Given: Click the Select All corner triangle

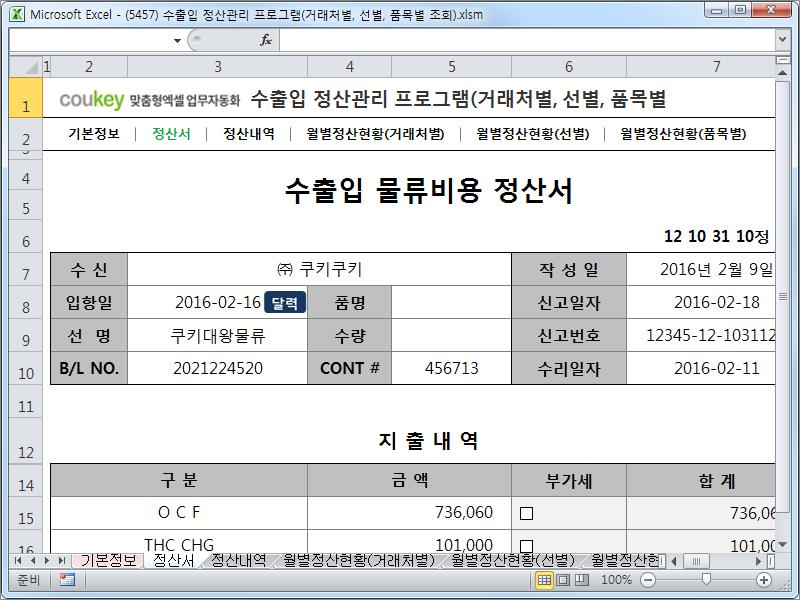Looking at the screenshot, I should pyautogui.click(x=26, y=67).
